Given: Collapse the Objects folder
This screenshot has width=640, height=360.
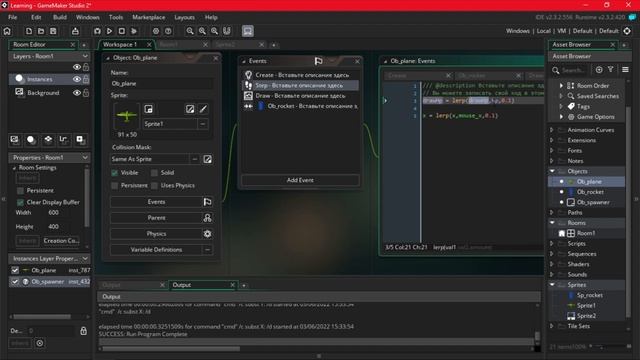Looking at the screenshot, I should (552, 171).
